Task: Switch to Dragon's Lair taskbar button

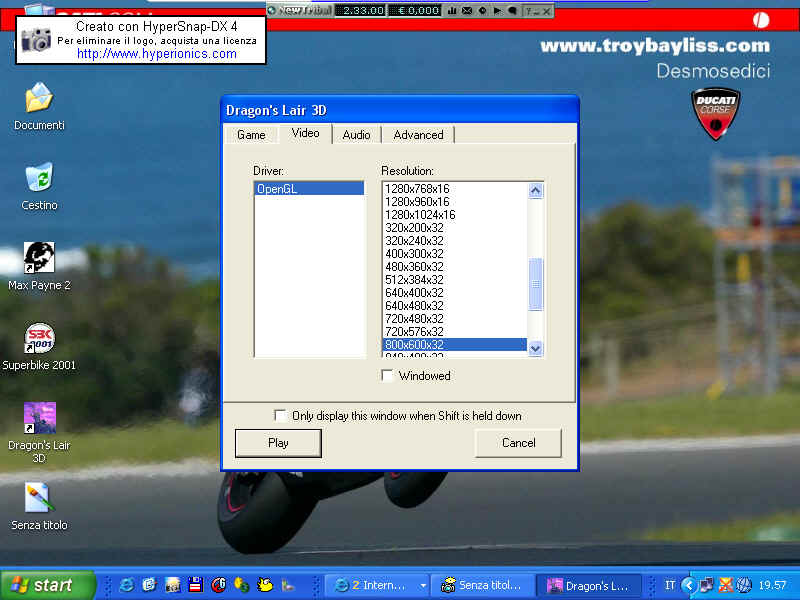Action: [x=589, y=585]
